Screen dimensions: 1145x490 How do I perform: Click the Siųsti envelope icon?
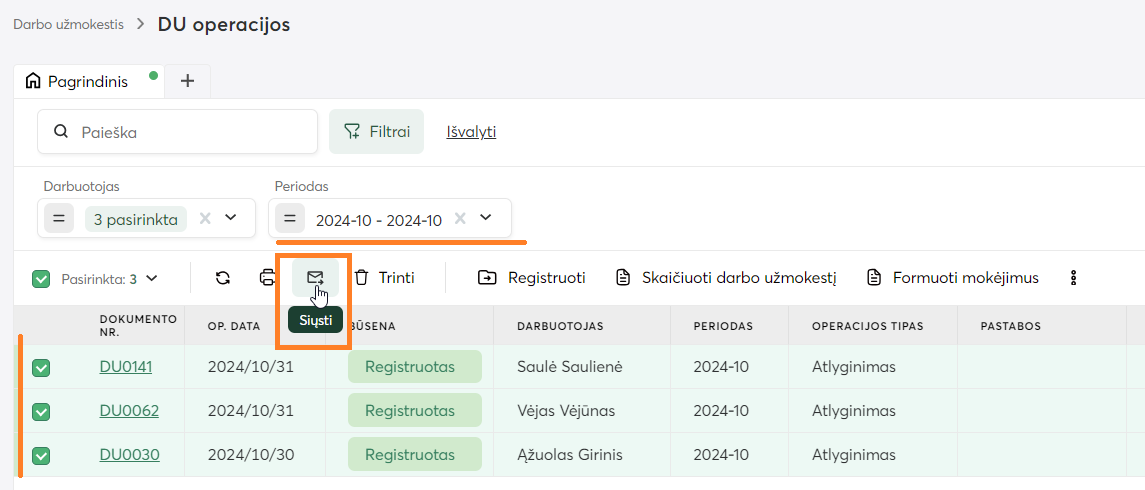pyautogui.click(x=315, y=277)
